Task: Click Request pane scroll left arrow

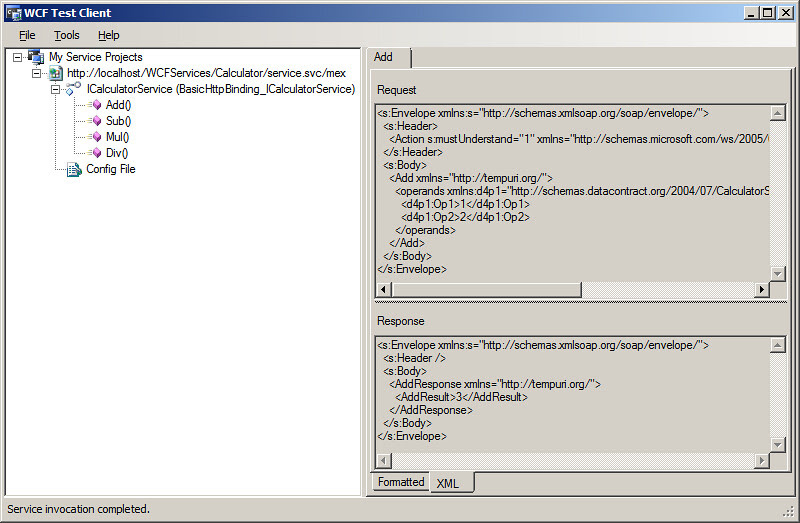Action: (384, 290)
